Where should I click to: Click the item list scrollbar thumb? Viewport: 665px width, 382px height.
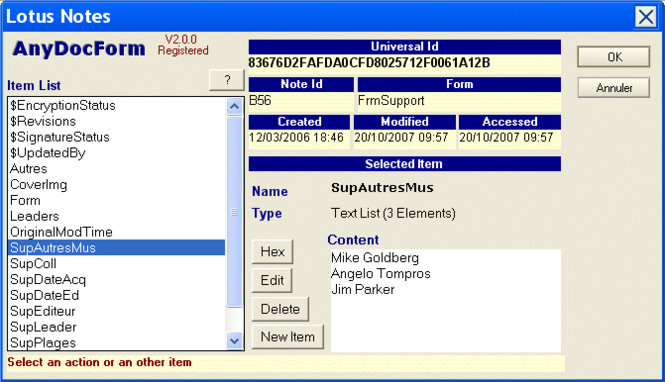tap(235, 211)
